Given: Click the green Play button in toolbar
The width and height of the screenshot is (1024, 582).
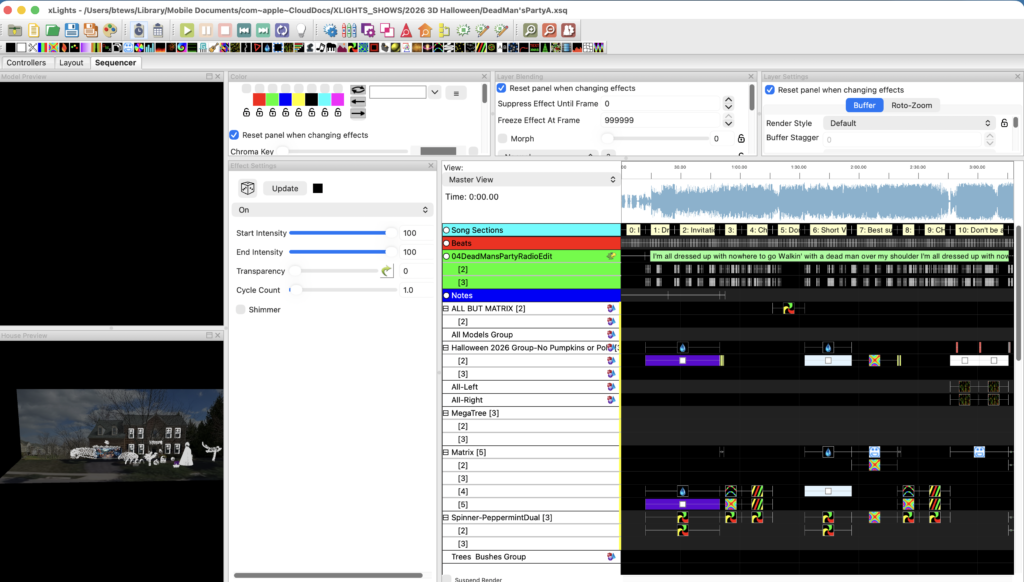Looking at the screenshot, I should pyautogui.click(x=187, y=30).
